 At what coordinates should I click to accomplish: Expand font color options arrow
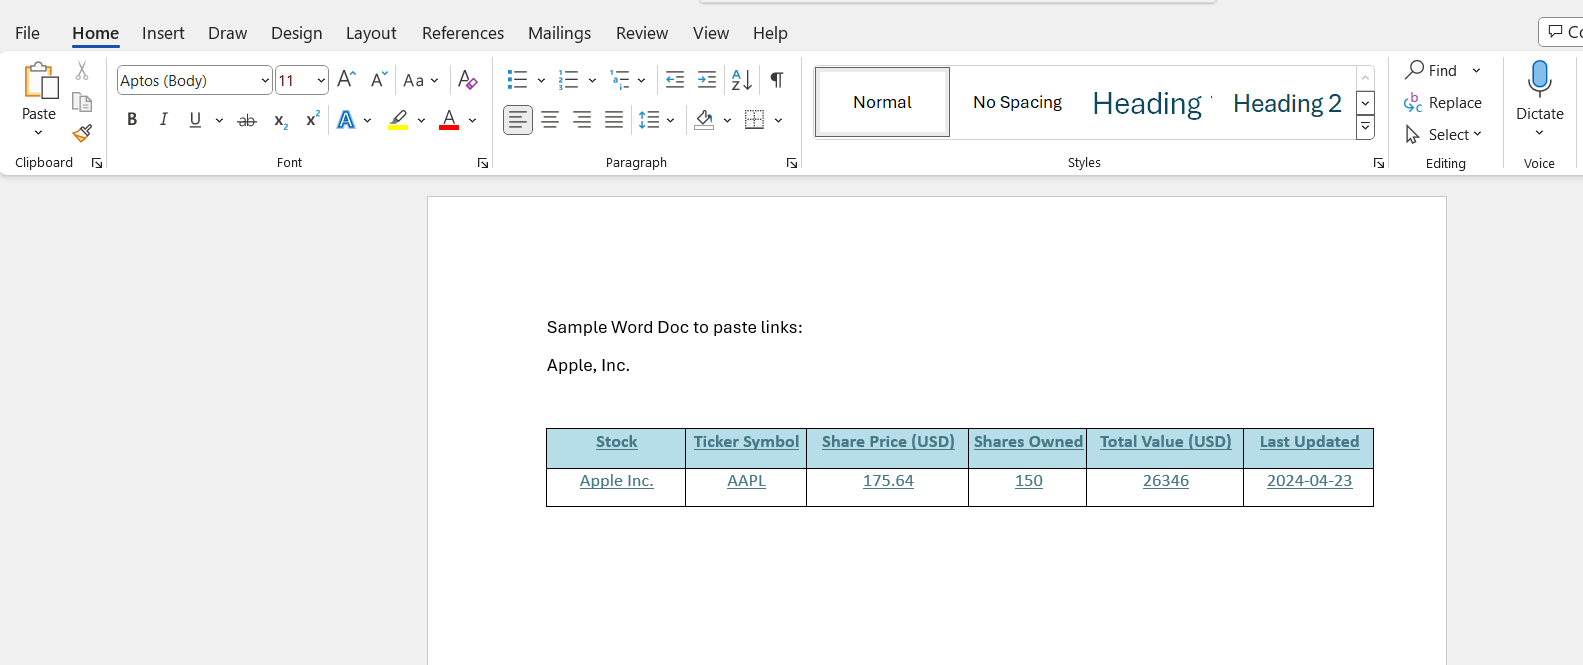tap(473, 121)
